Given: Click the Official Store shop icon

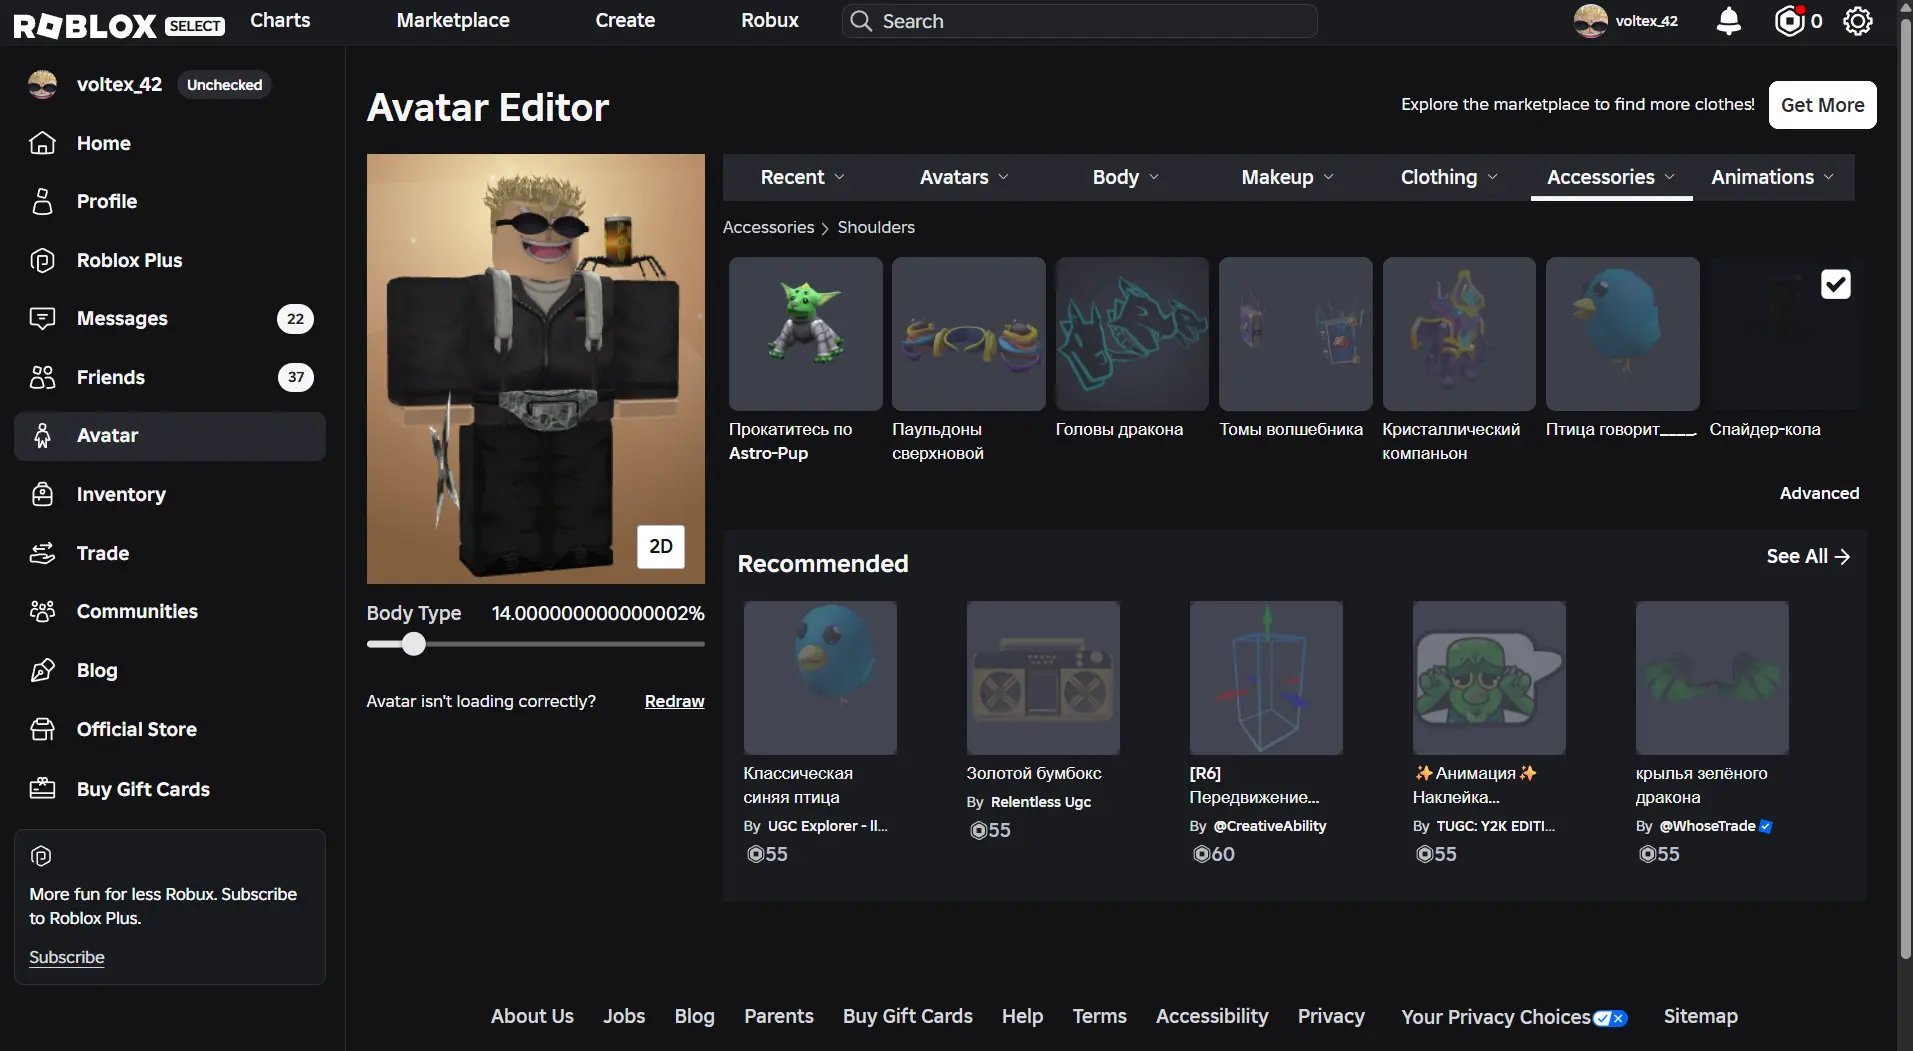Looking at the screenshot, I should tap(42, 729).
